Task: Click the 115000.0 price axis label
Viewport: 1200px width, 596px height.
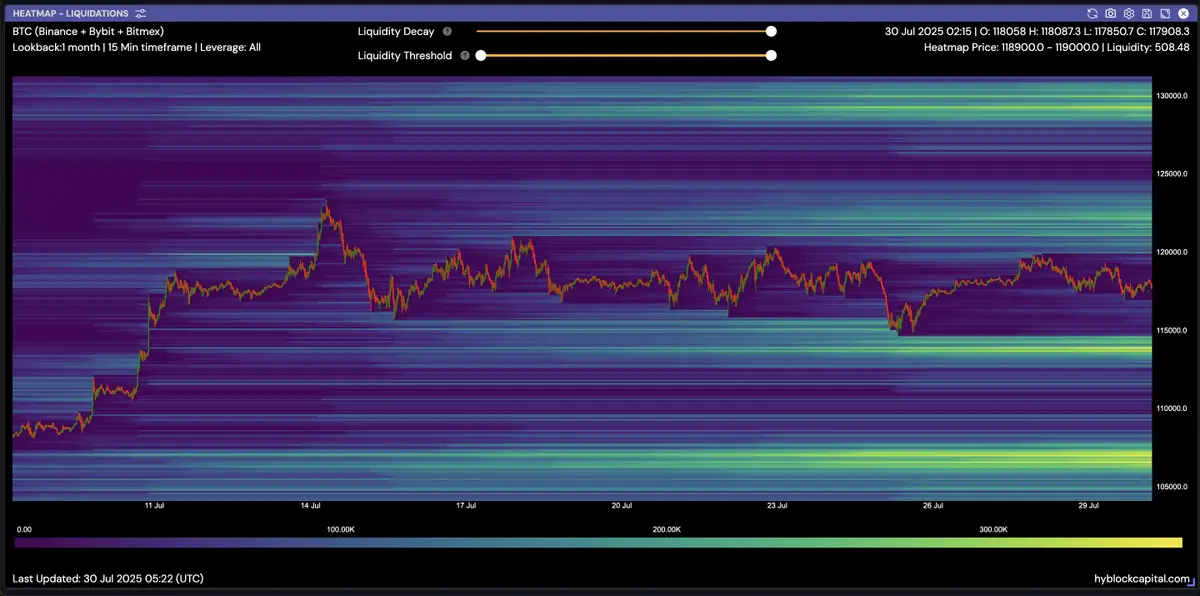Action: [x=1172, y=330]
